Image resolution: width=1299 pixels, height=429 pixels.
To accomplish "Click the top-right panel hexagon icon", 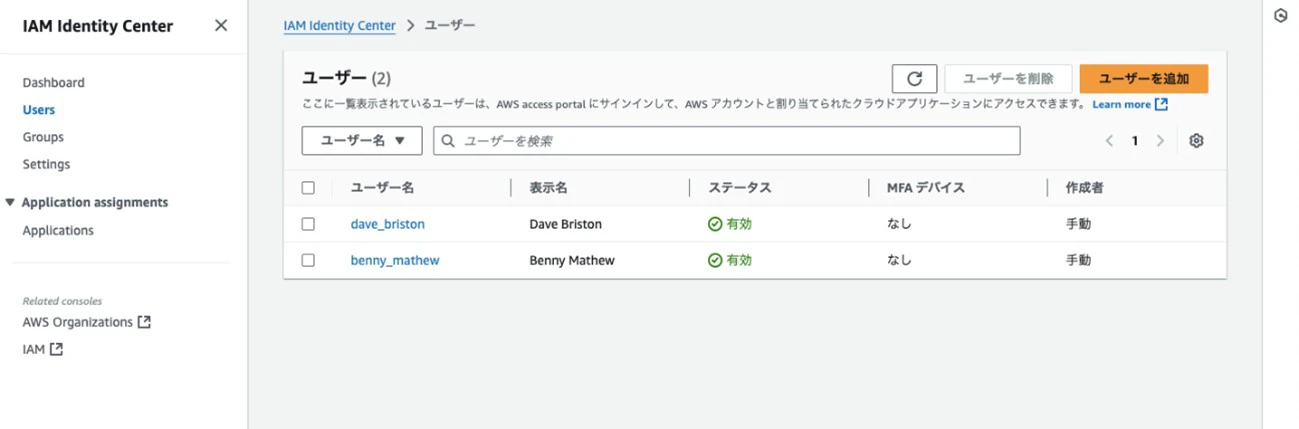I will (x=1280, y=16).
